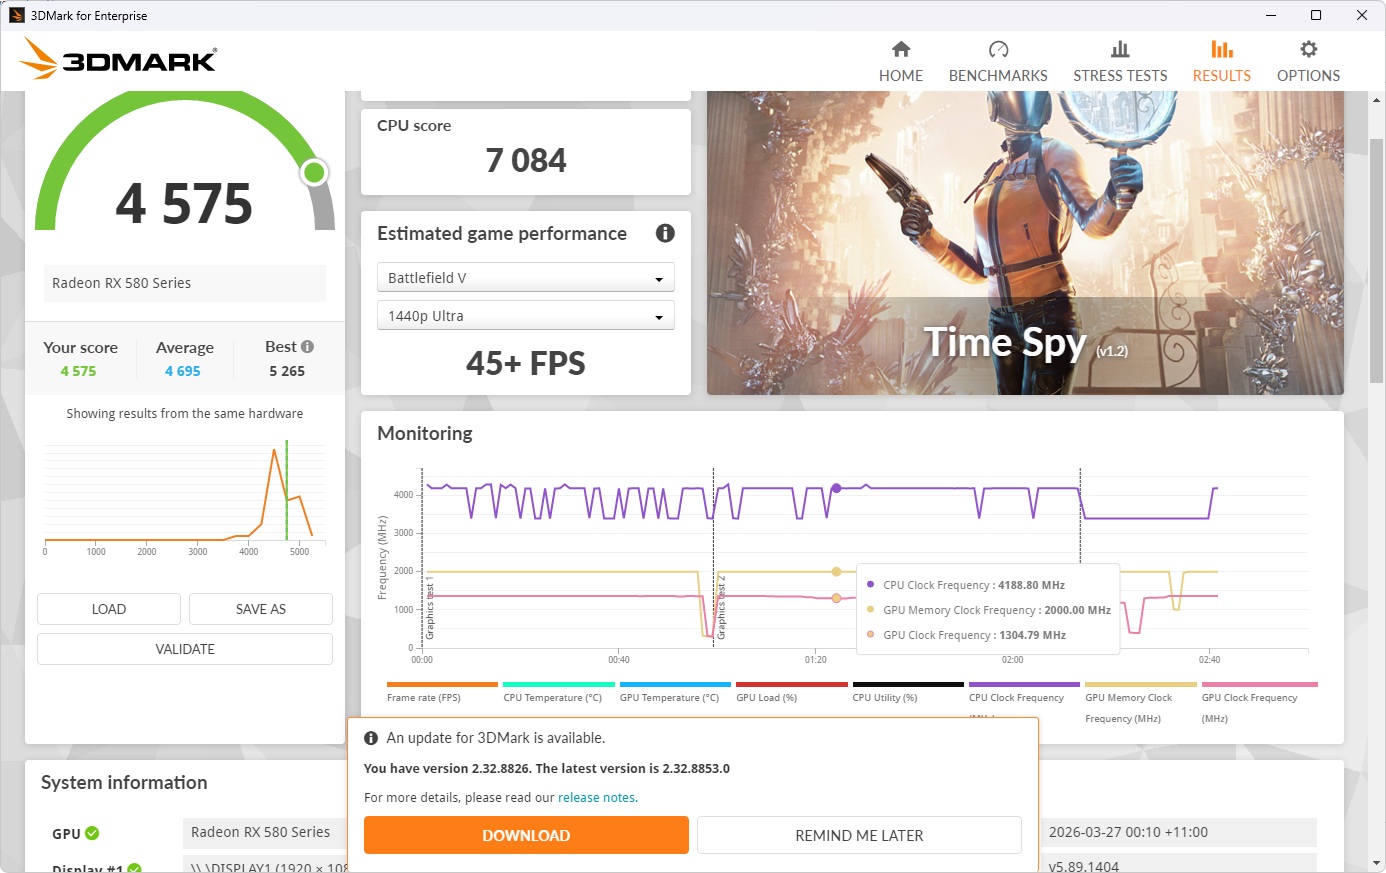Click BENCHMARKS menu label
Viewport: 1386px width, 873px height.
(x=998, y=75)
